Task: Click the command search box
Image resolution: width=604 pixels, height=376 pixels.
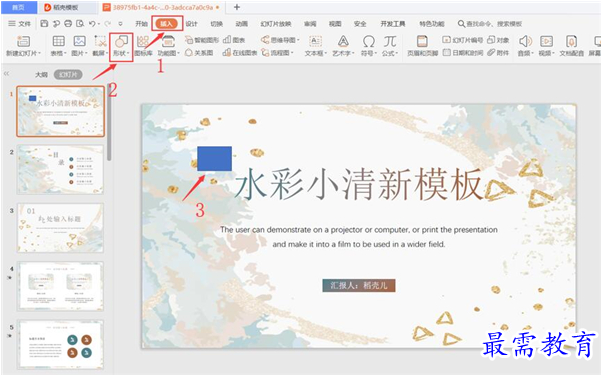Action: point(490,24)
